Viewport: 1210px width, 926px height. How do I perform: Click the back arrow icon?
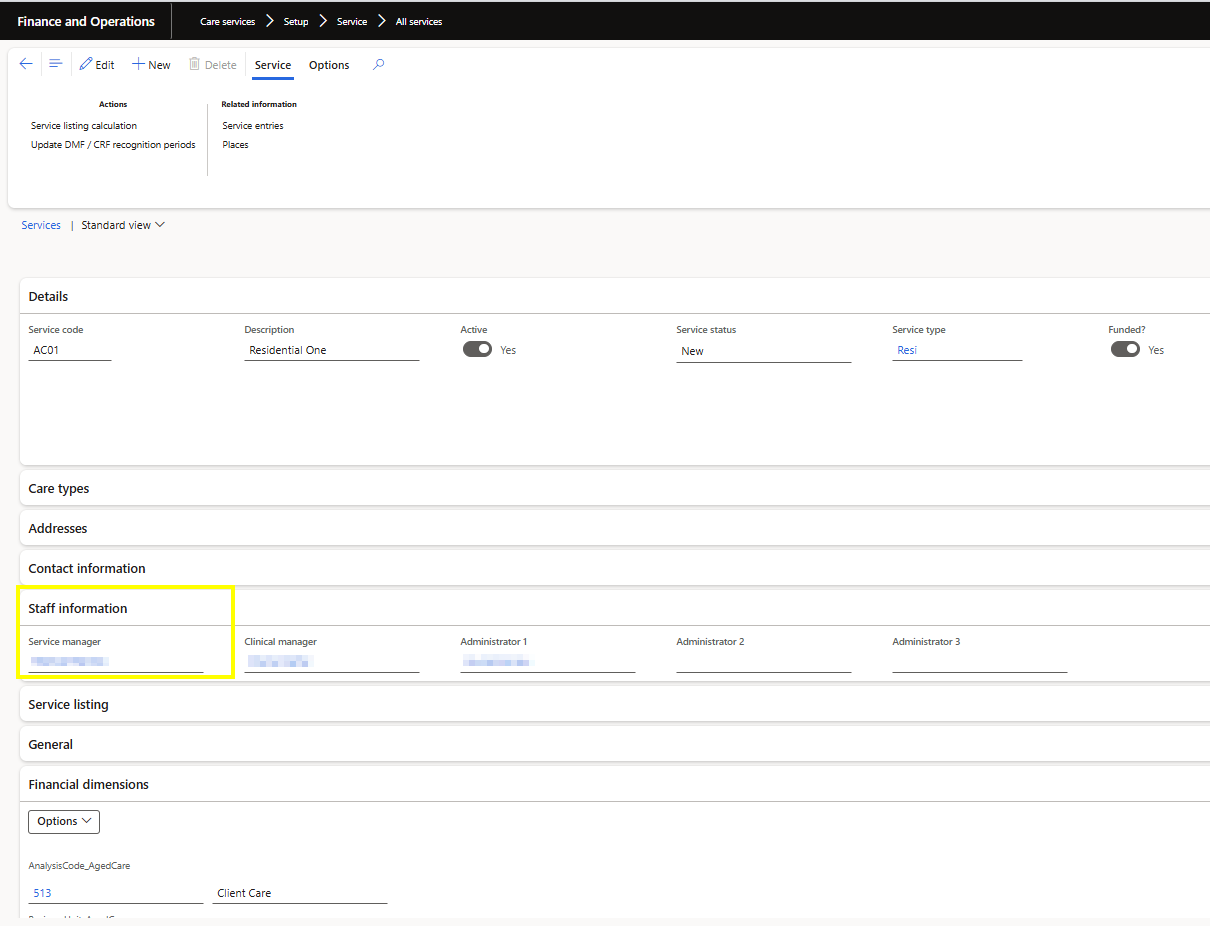coord(26,64)
